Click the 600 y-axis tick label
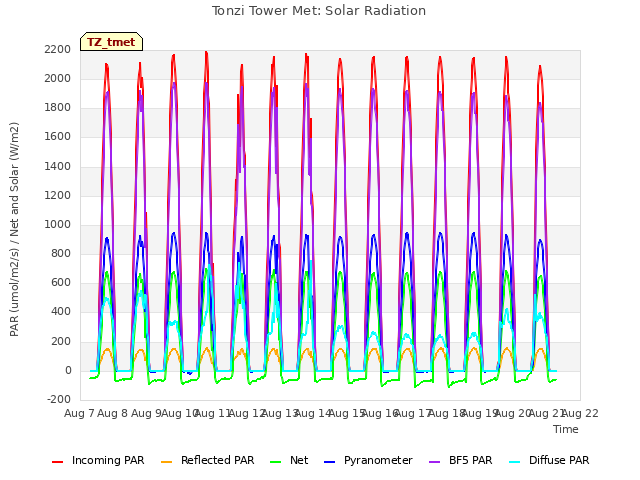 pyautogui.click(x=61, y=283)
